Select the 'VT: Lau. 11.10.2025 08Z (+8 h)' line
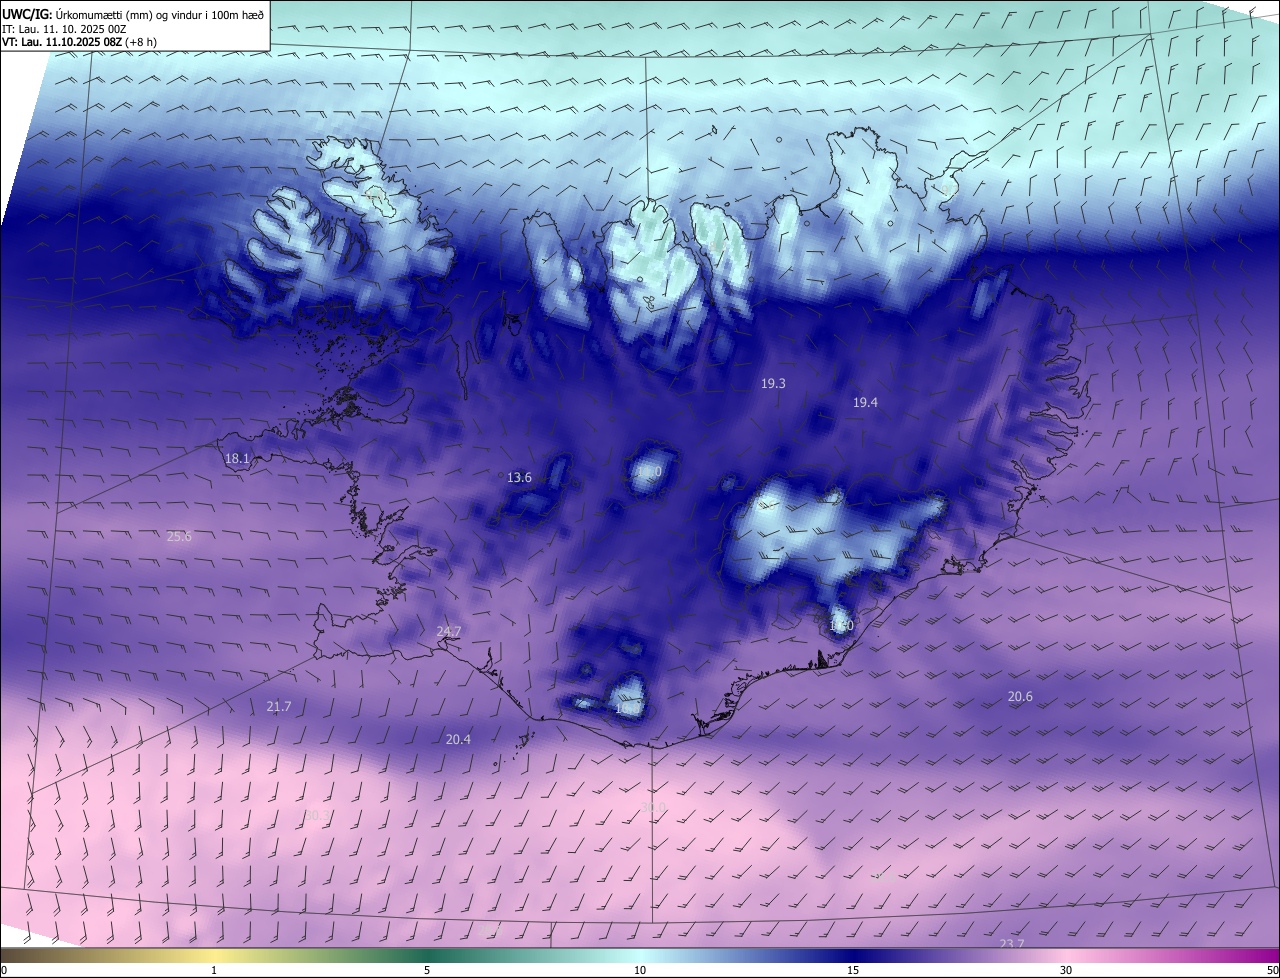Image resolution: width=1280 pixels, height=978 pixels. [79, 42]
